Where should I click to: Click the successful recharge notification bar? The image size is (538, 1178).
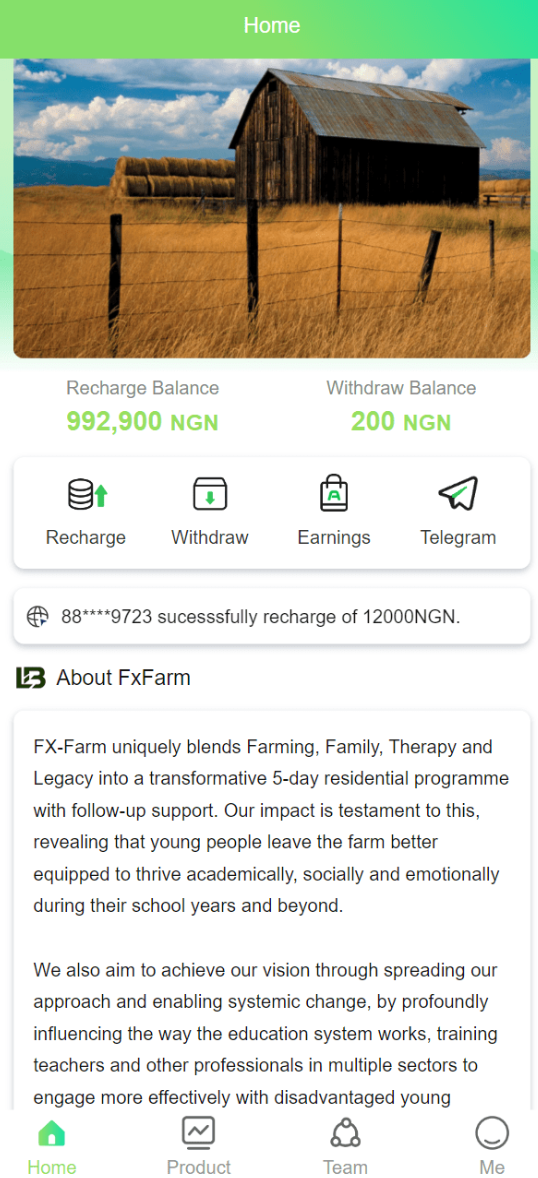[272, 617]
